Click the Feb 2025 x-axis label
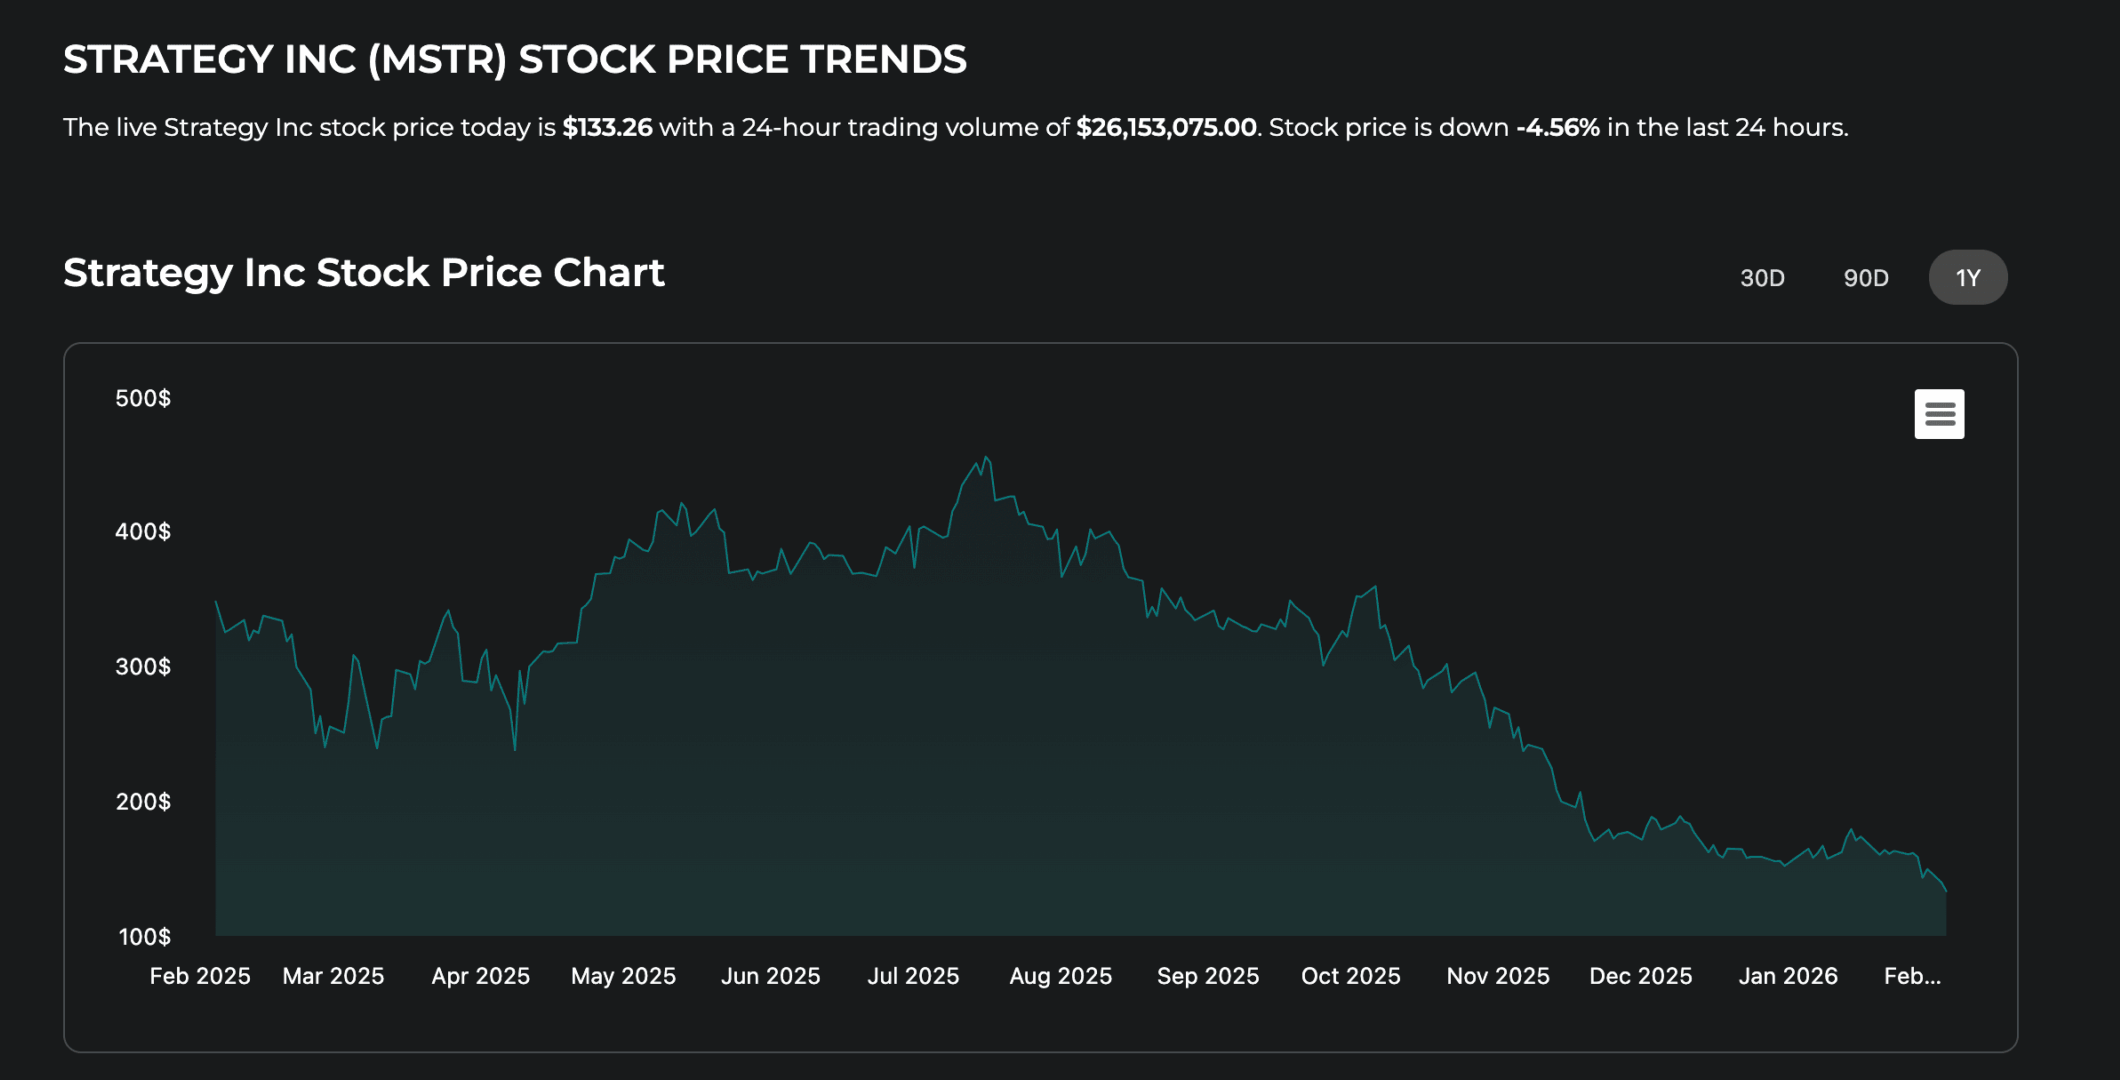 click(x=200, y=976)
